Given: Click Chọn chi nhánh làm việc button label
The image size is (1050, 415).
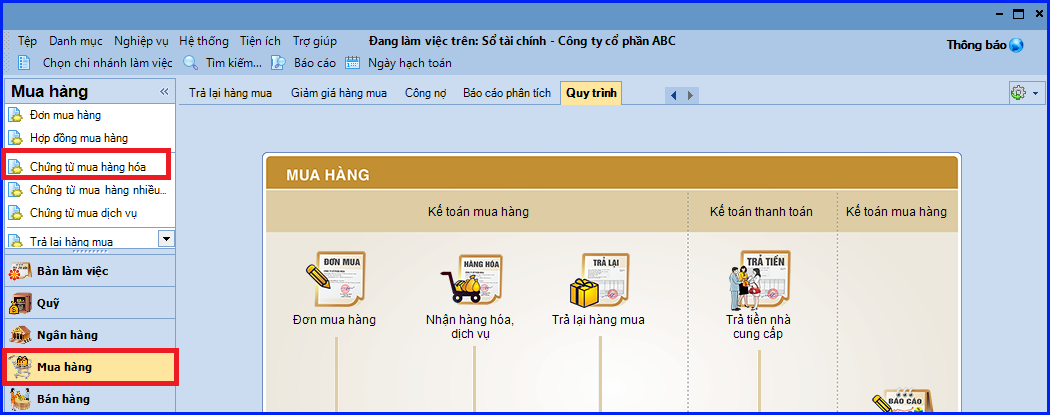Looking at the screenshot, I should 108,63.
